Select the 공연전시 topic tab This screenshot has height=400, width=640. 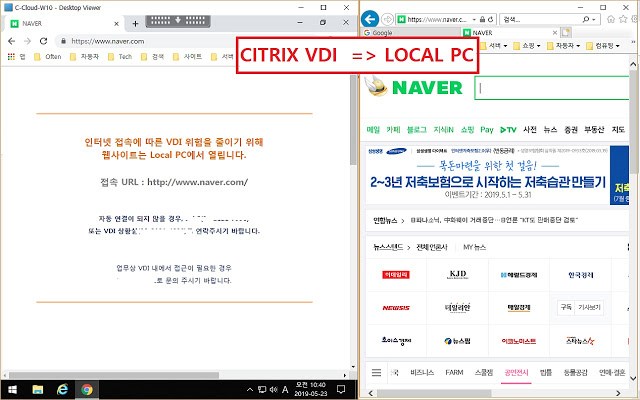516,372
